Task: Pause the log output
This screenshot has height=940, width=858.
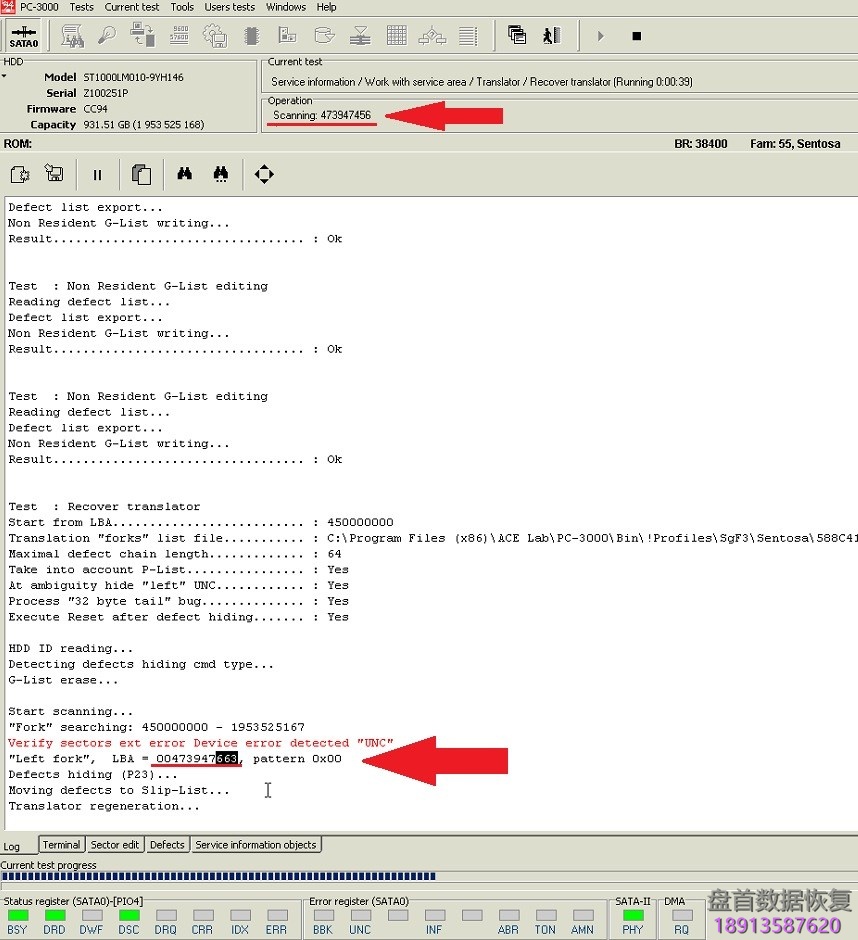Action: pos(97,175)
